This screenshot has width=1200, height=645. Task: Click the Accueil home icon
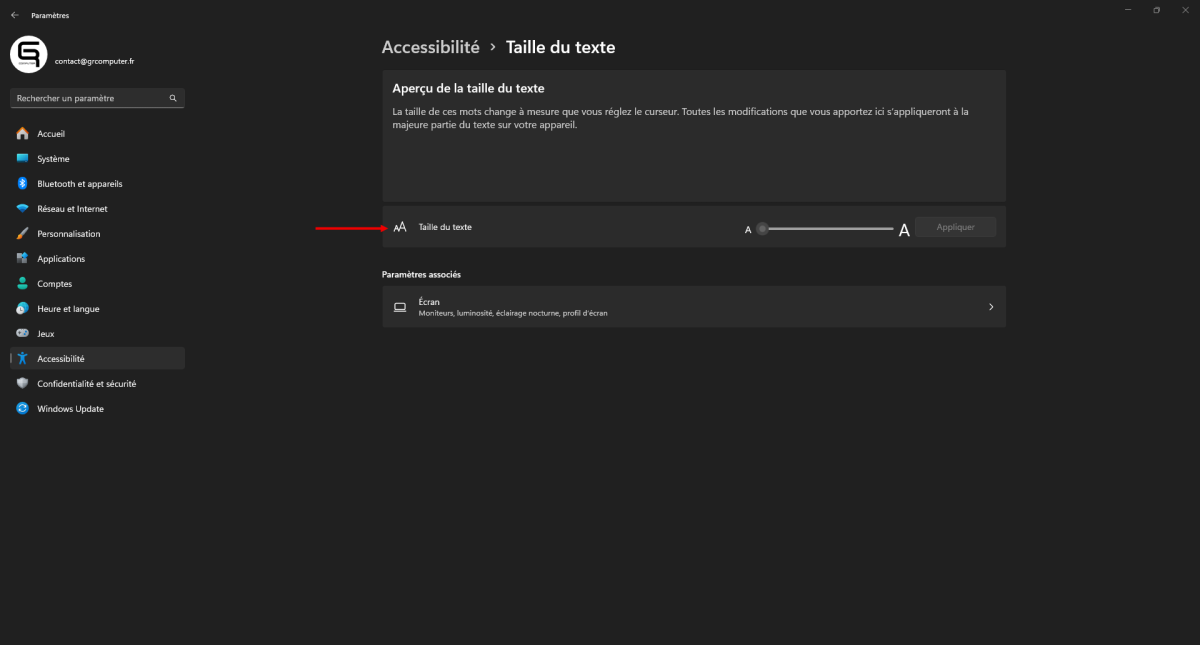(22, 134)
